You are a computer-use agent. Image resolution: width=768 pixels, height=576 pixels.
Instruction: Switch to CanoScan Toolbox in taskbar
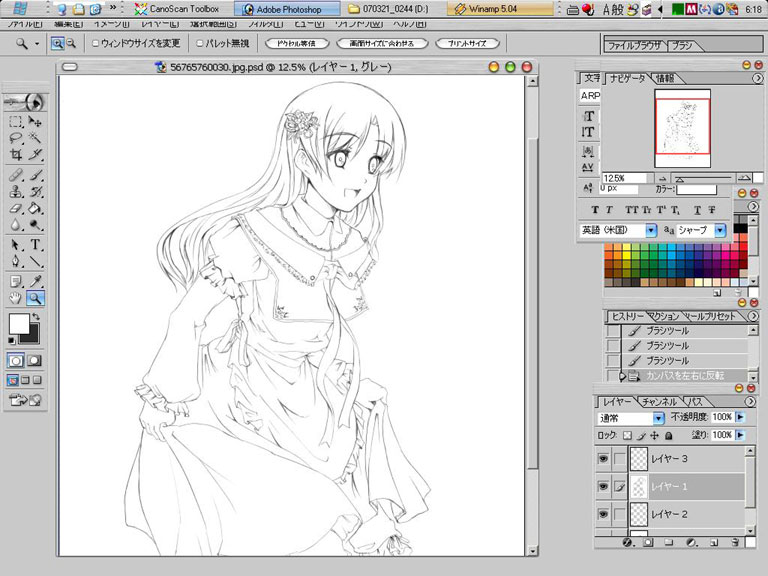[177, 9]
